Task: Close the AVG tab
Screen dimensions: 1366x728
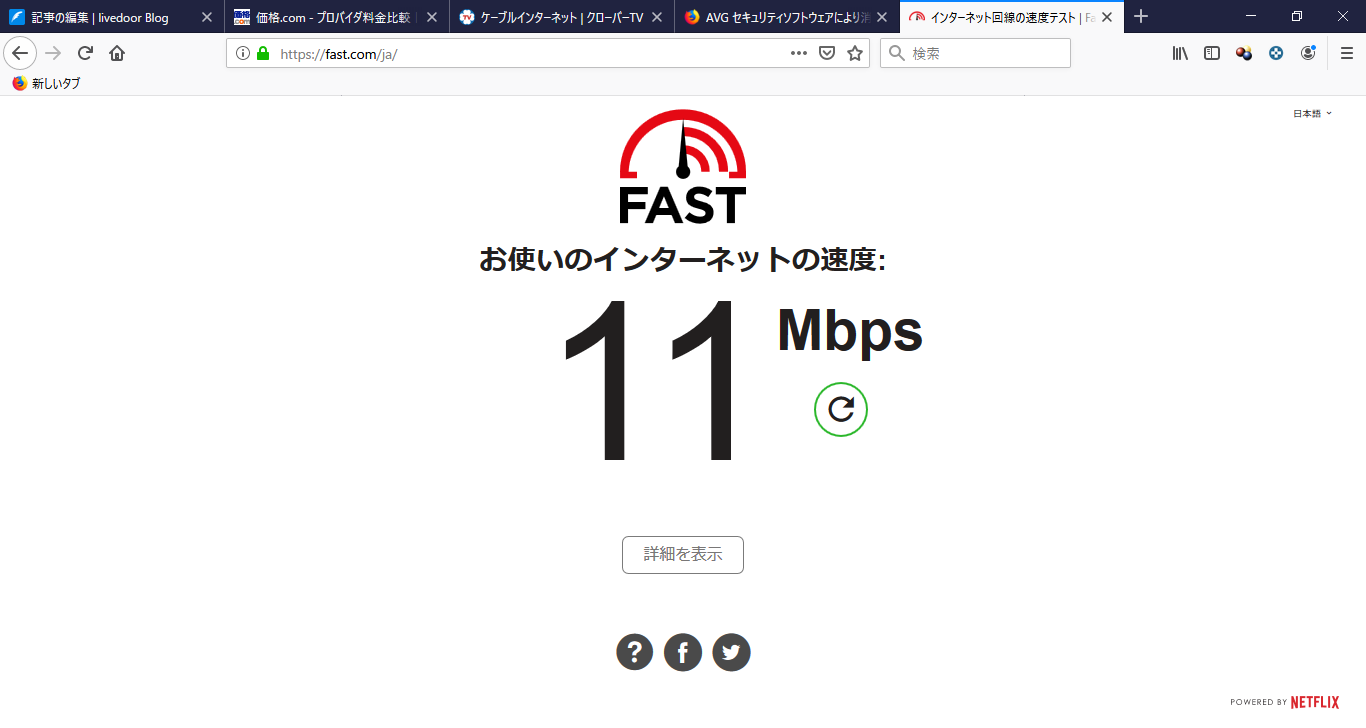Action: [x=882, y=17]
